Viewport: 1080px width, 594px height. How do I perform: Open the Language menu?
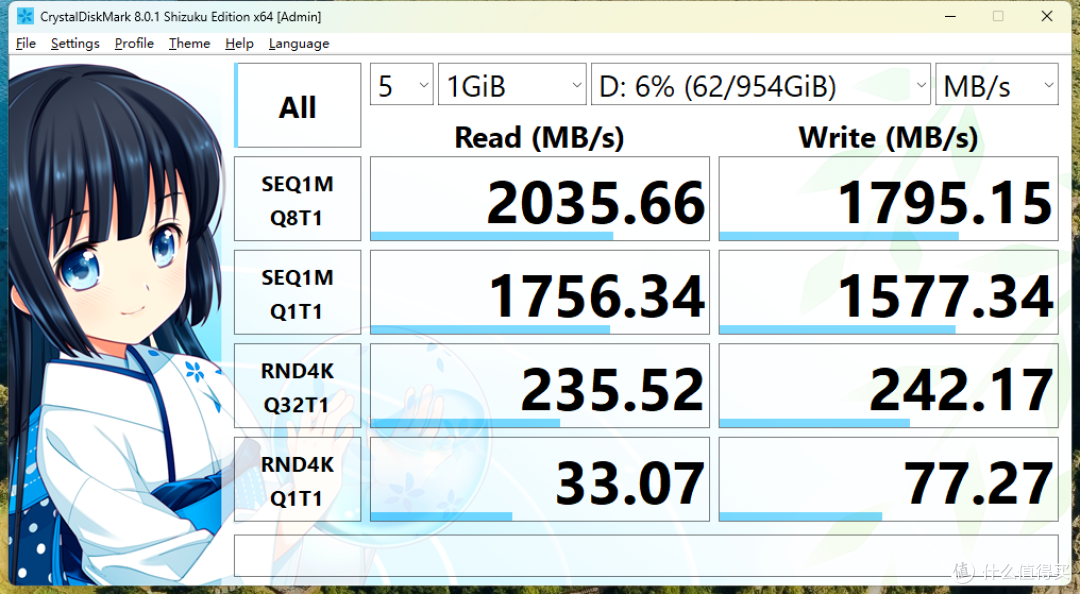[299, 43]
